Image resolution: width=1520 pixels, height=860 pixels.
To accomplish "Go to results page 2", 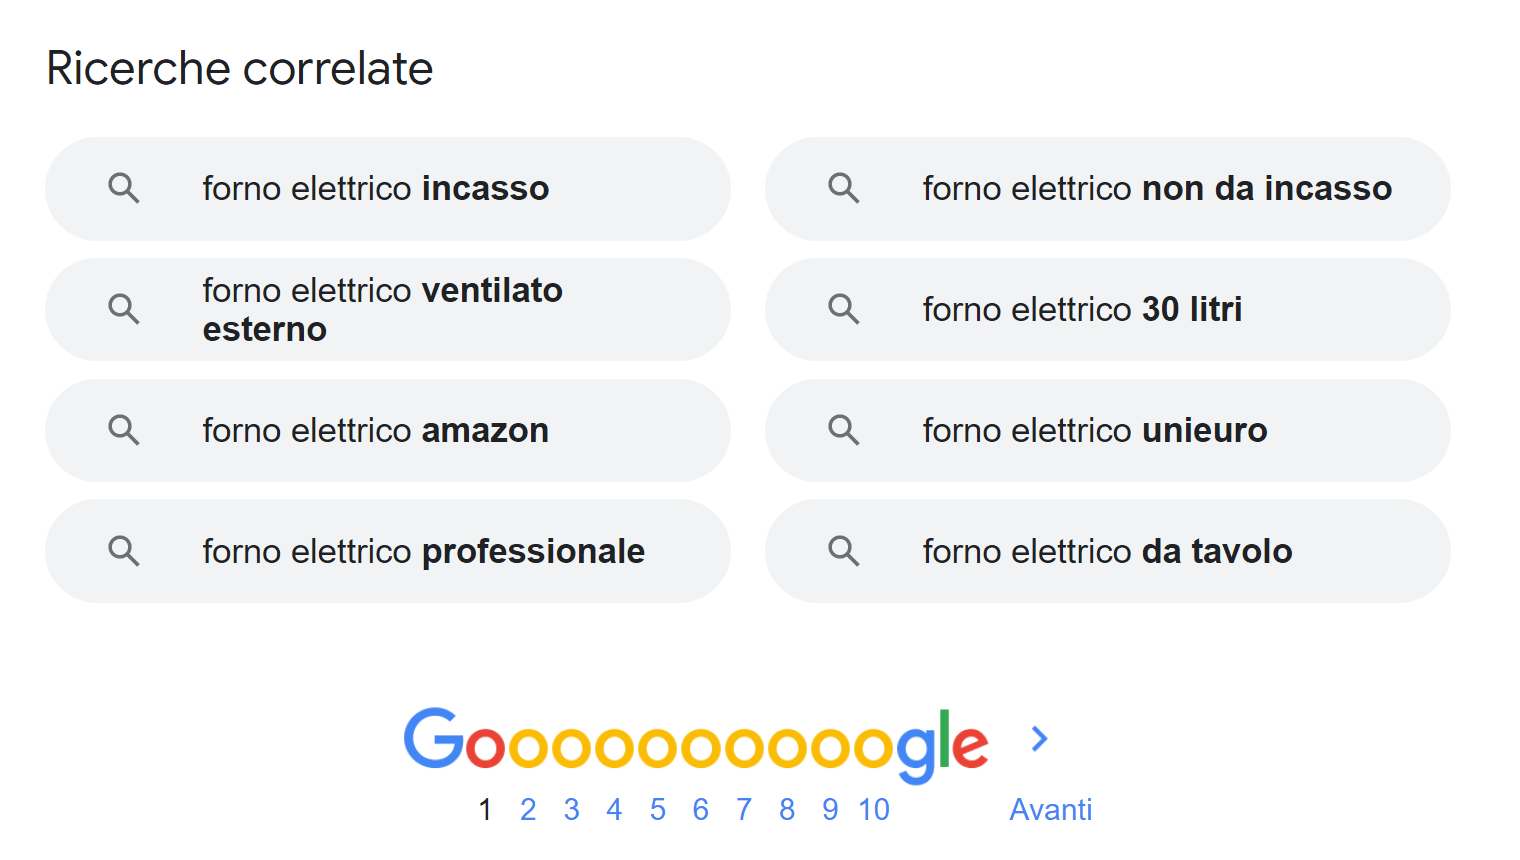I will (x=528, y=809).
